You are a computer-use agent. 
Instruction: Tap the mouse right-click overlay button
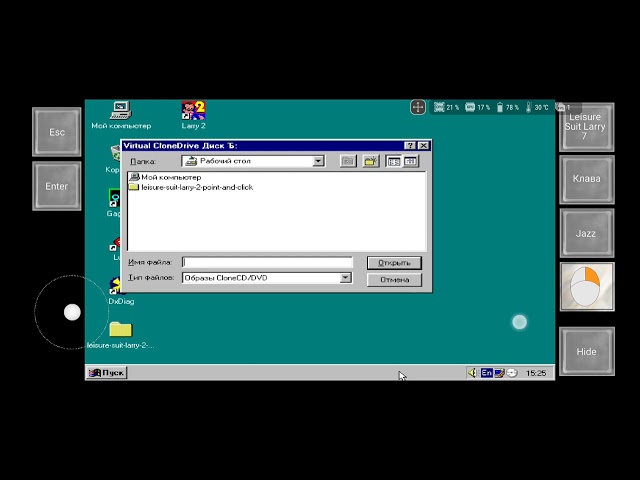(x=587, y=287)
